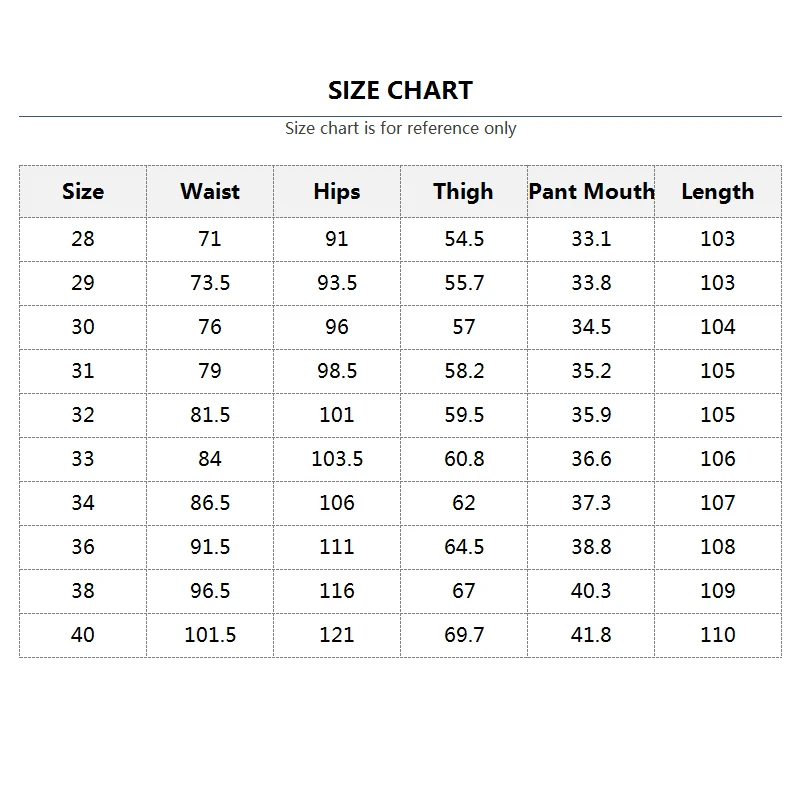Screen dimensions: 800x800
Task: Select thigh value 69.7
Action: (x=464, y=635)
